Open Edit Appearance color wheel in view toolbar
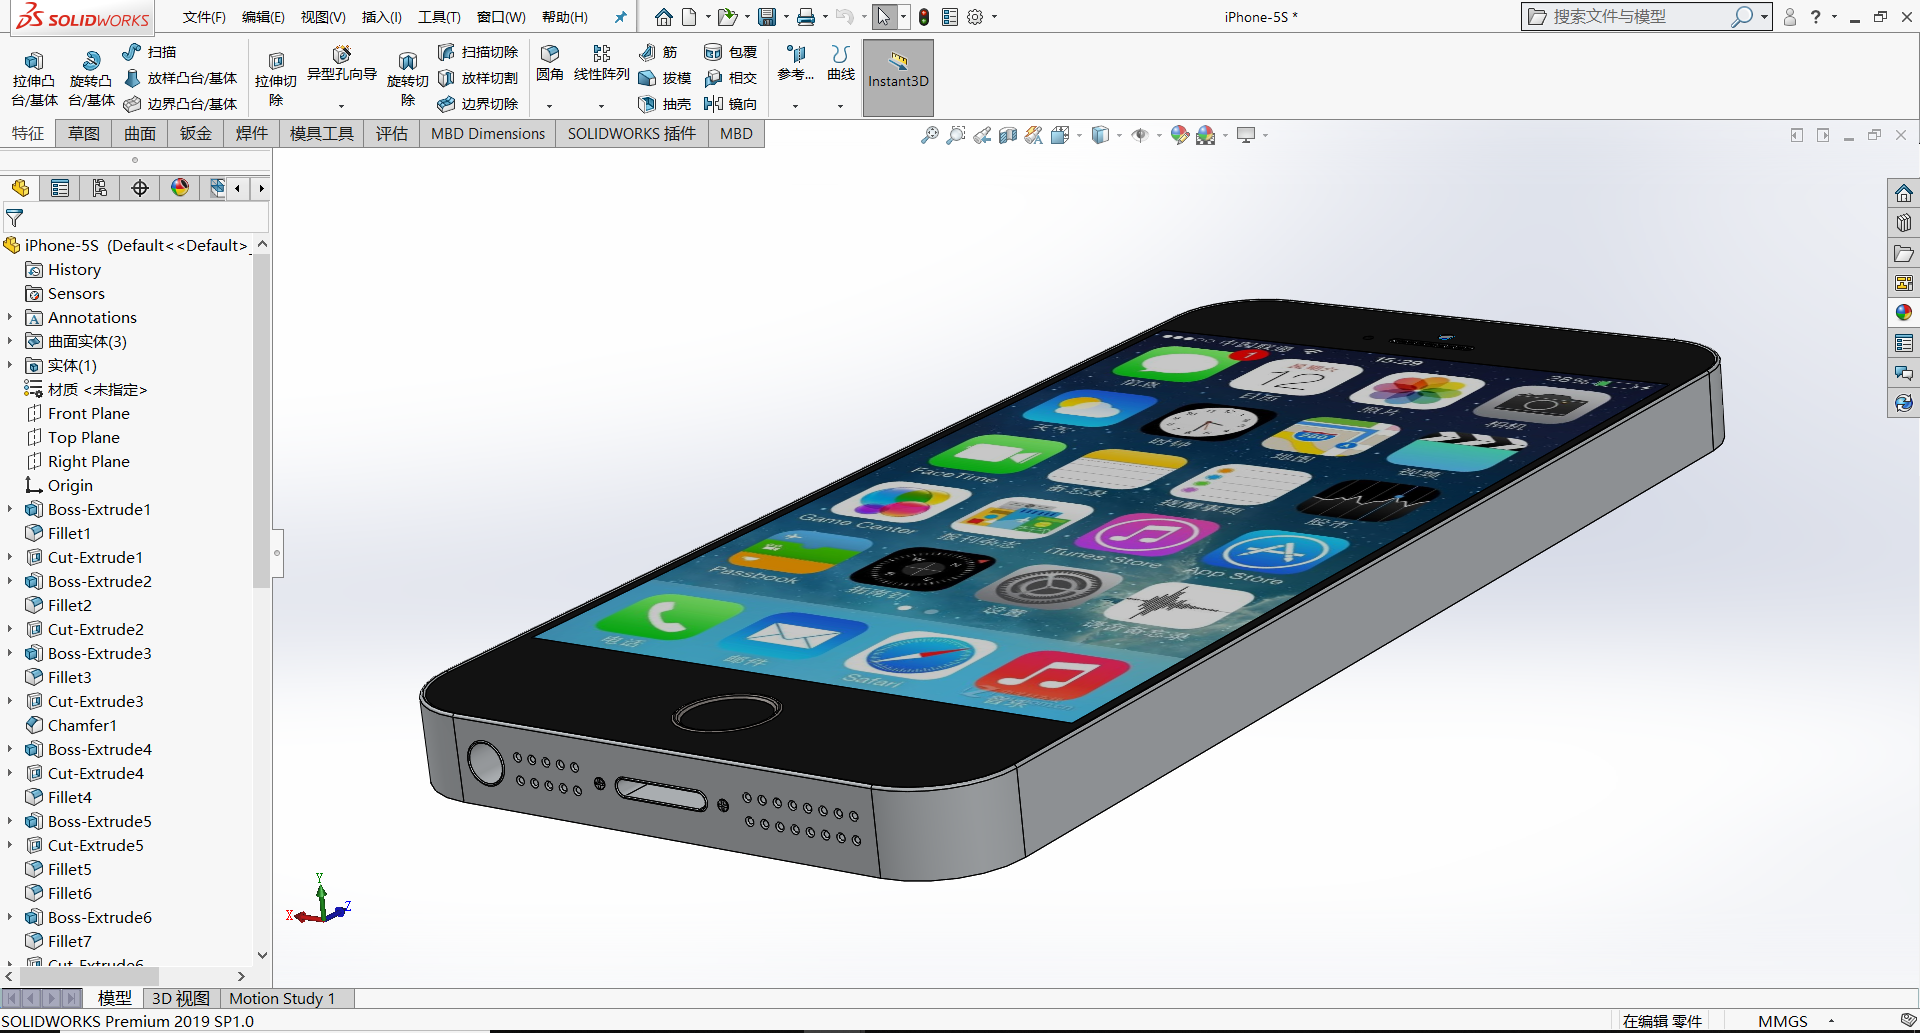 (1179, 135)
